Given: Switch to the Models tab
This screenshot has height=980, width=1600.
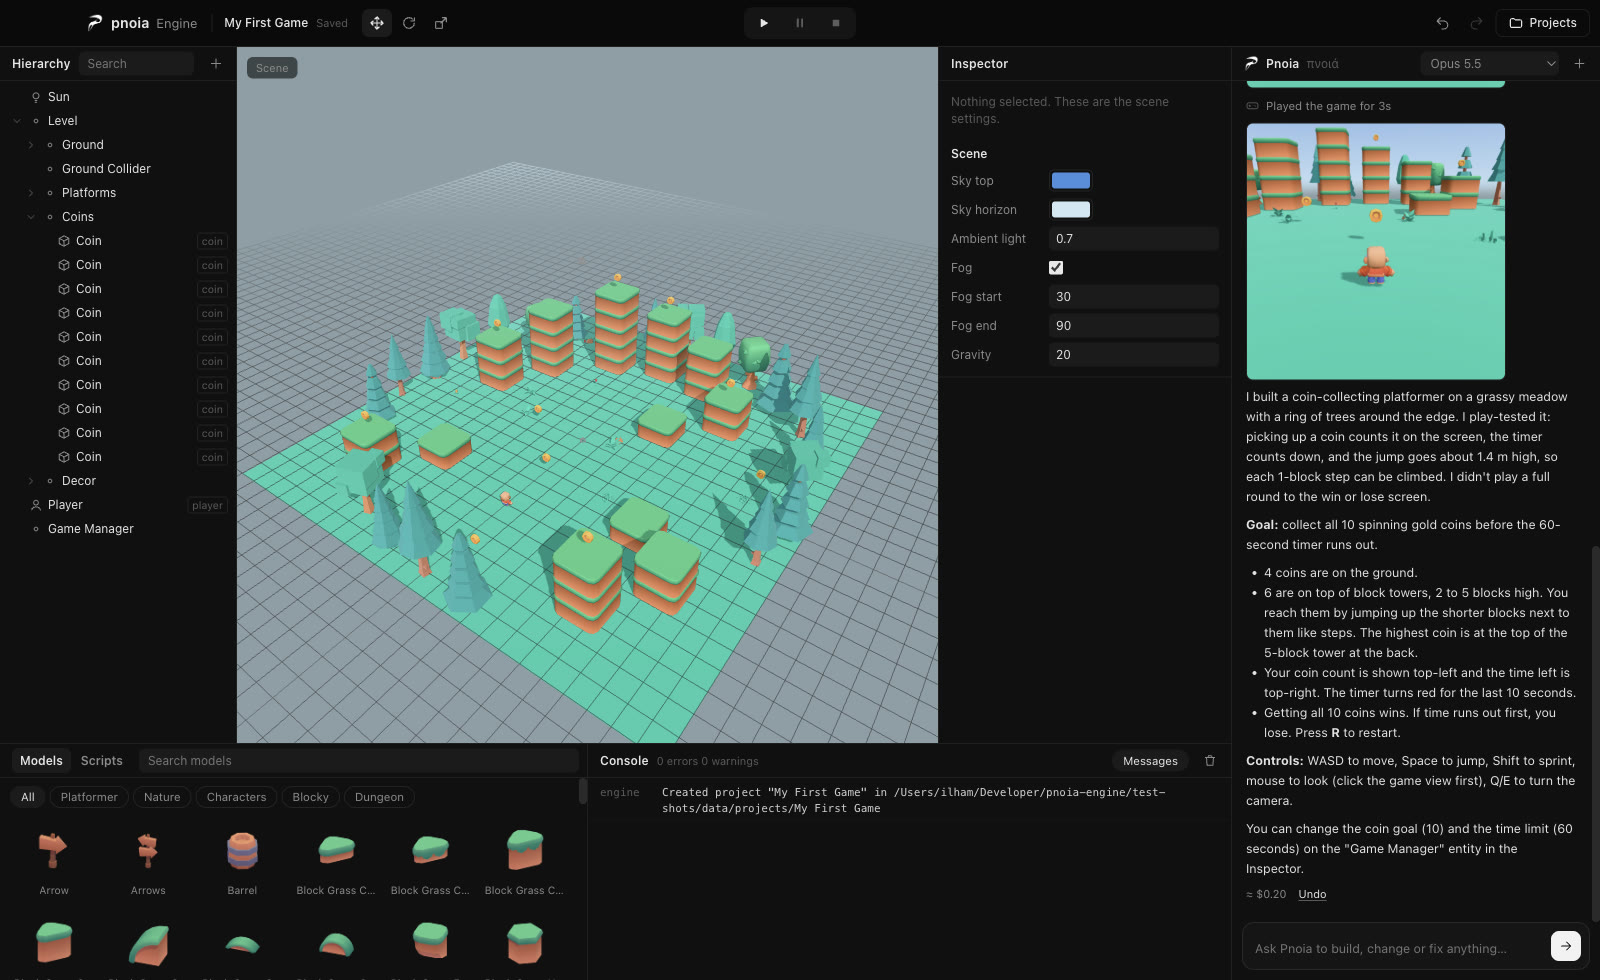Looking at the screenshot, I should (41, 761).
